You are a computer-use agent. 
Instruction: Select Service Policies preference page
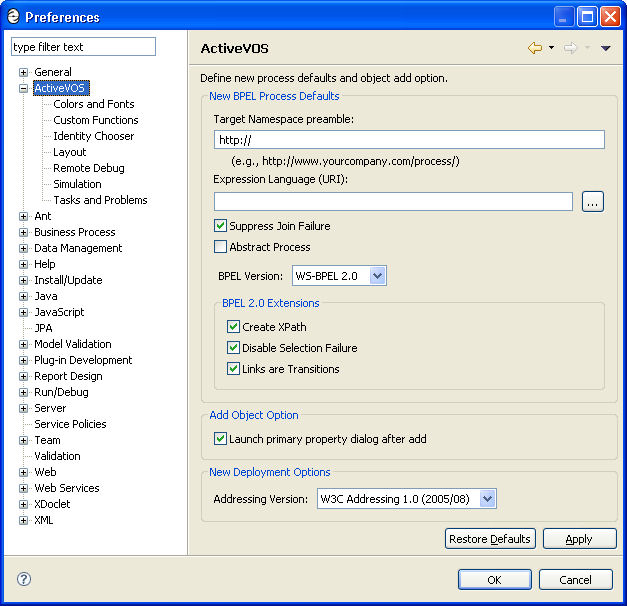(70, 424)
